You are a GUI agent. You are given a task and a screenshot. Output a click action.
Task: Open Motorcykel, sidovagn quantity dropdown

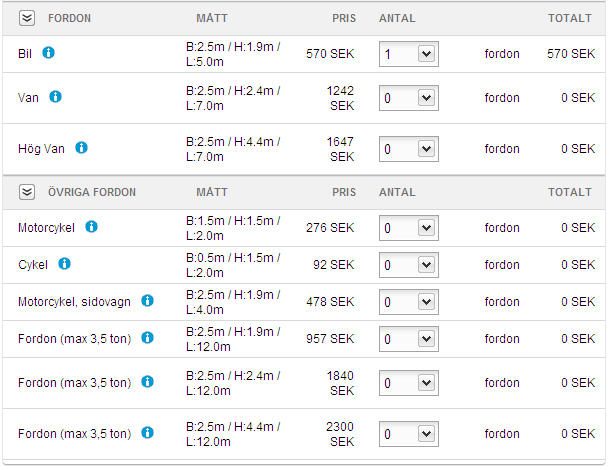(x=409, y=302)
